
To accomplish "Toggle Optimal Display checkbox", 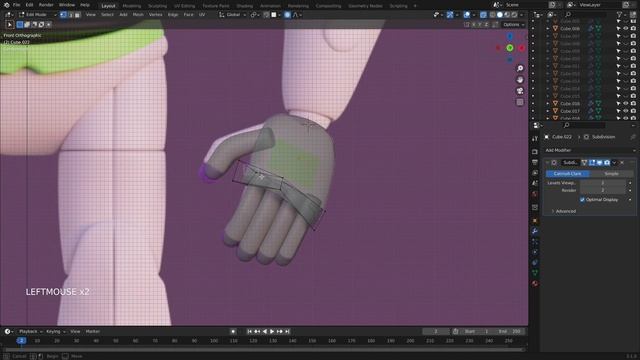I will (x=582, y=200).
